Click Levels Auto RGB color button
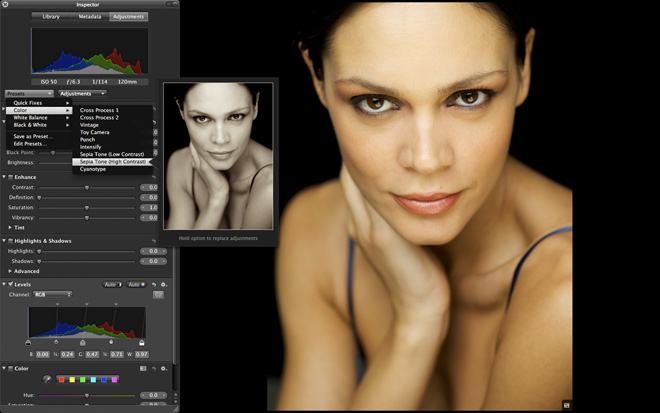The image size is (660, 413). pos(136,285)
